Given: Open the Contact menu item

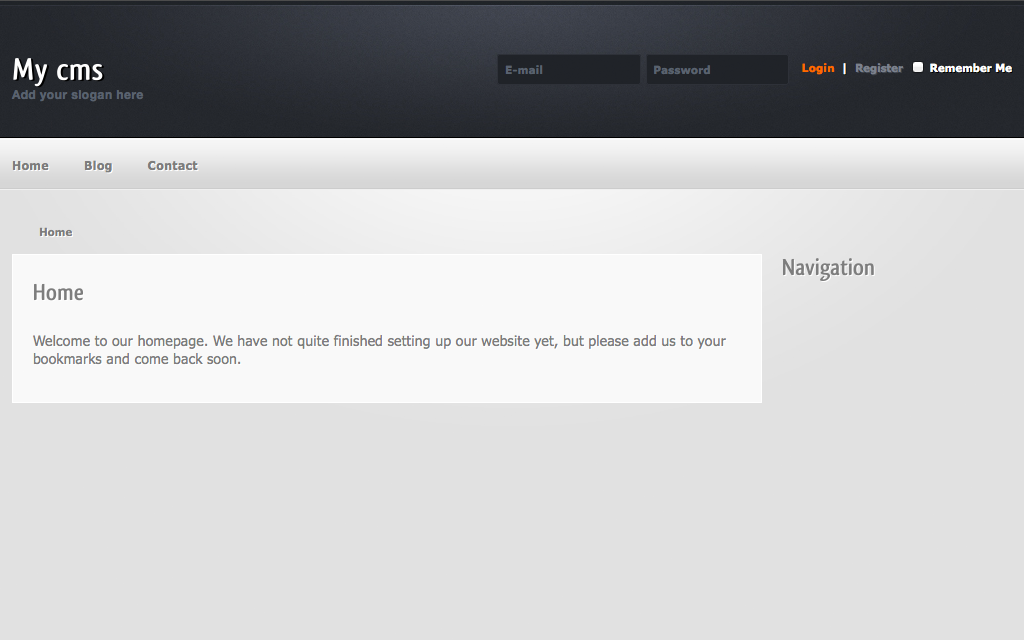Looking at the screenshot, I should [x=172, y=166].
